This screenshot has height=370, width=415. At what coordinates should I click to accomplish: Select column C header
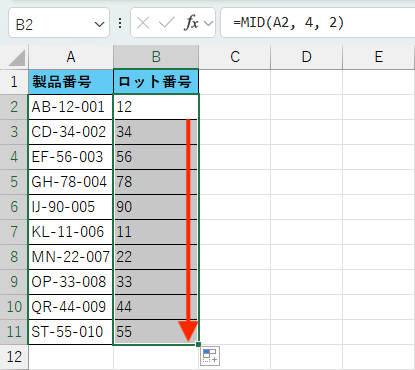[x=235, y=57]
